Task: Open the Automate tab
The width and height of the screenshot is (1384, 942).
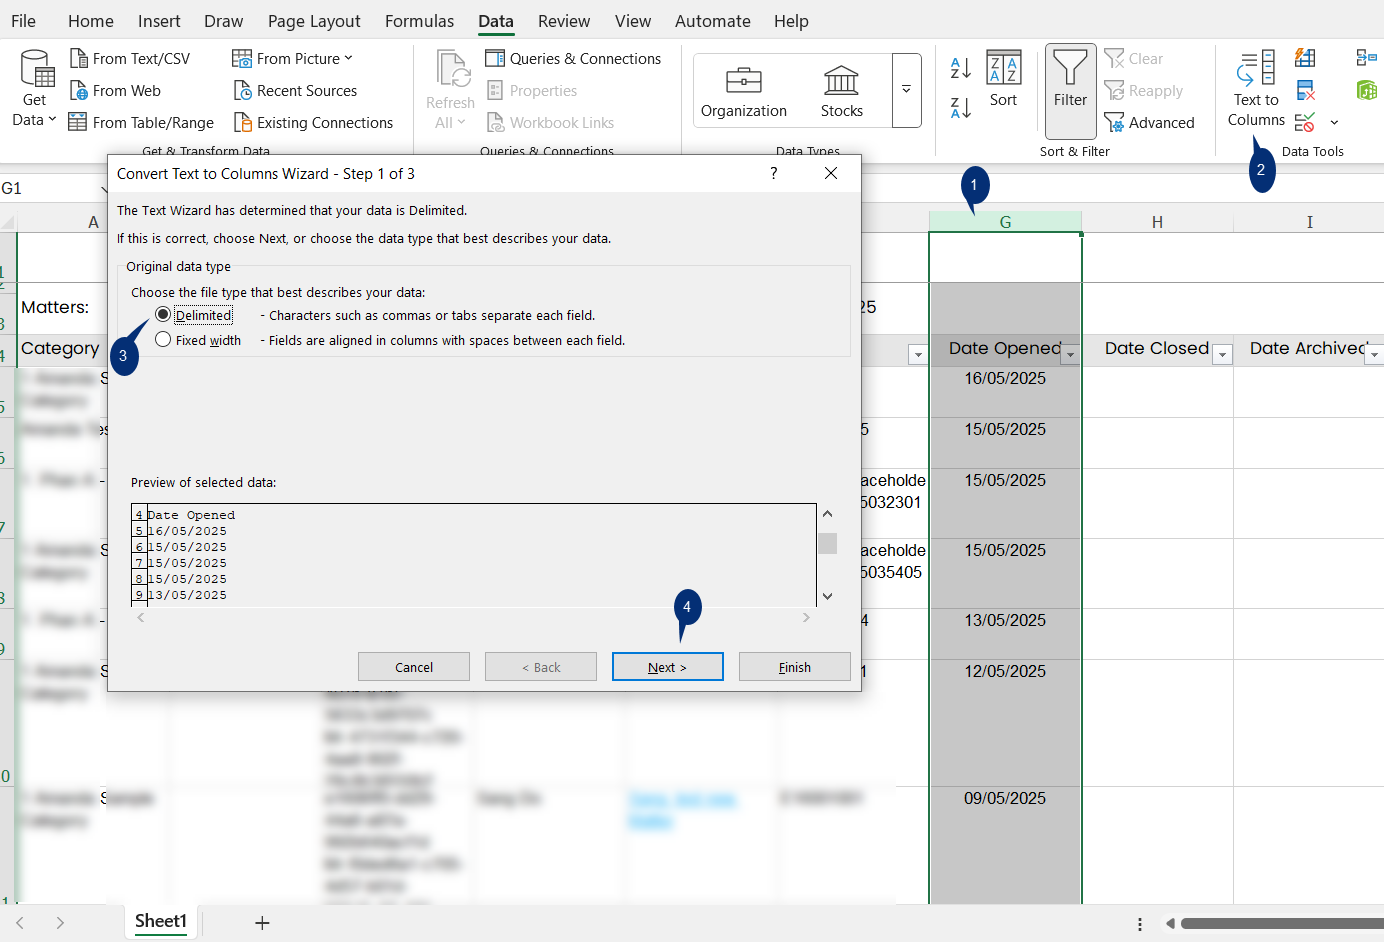Action: point(713,21)
